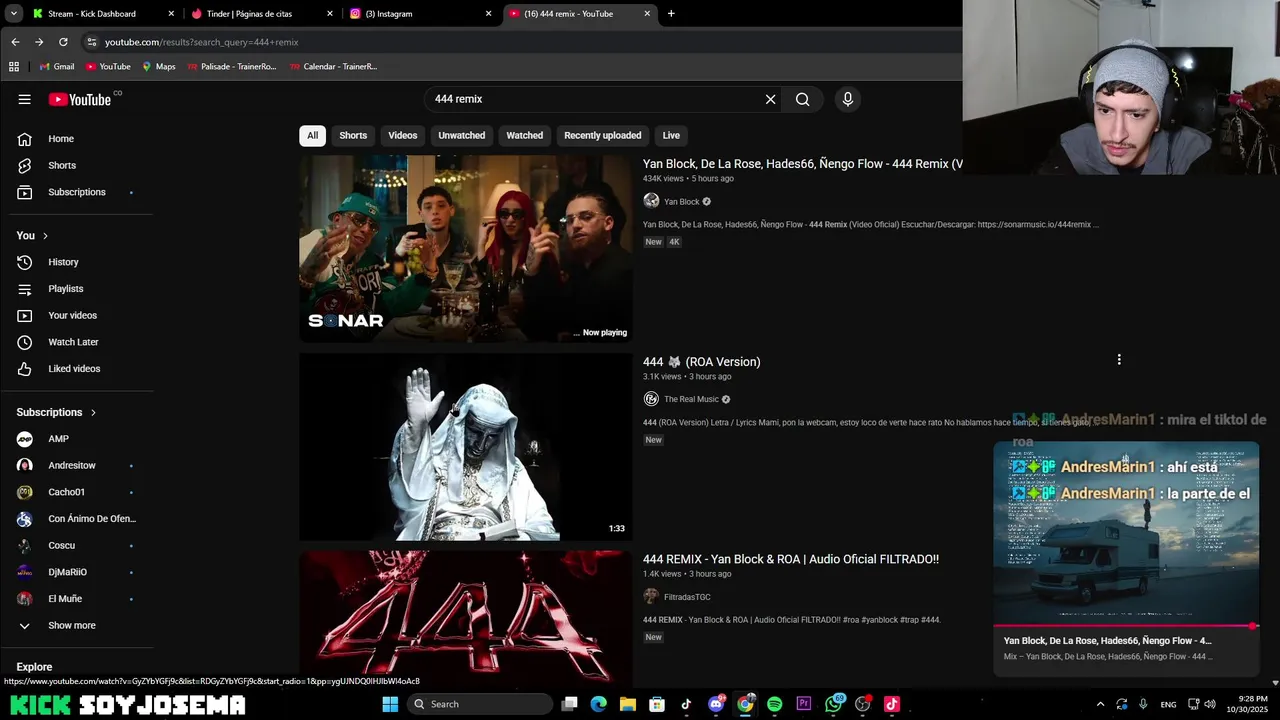Screen dimensions: 1280x720
Task: Click the Windows taskbar search box
Action: point(480,704)
